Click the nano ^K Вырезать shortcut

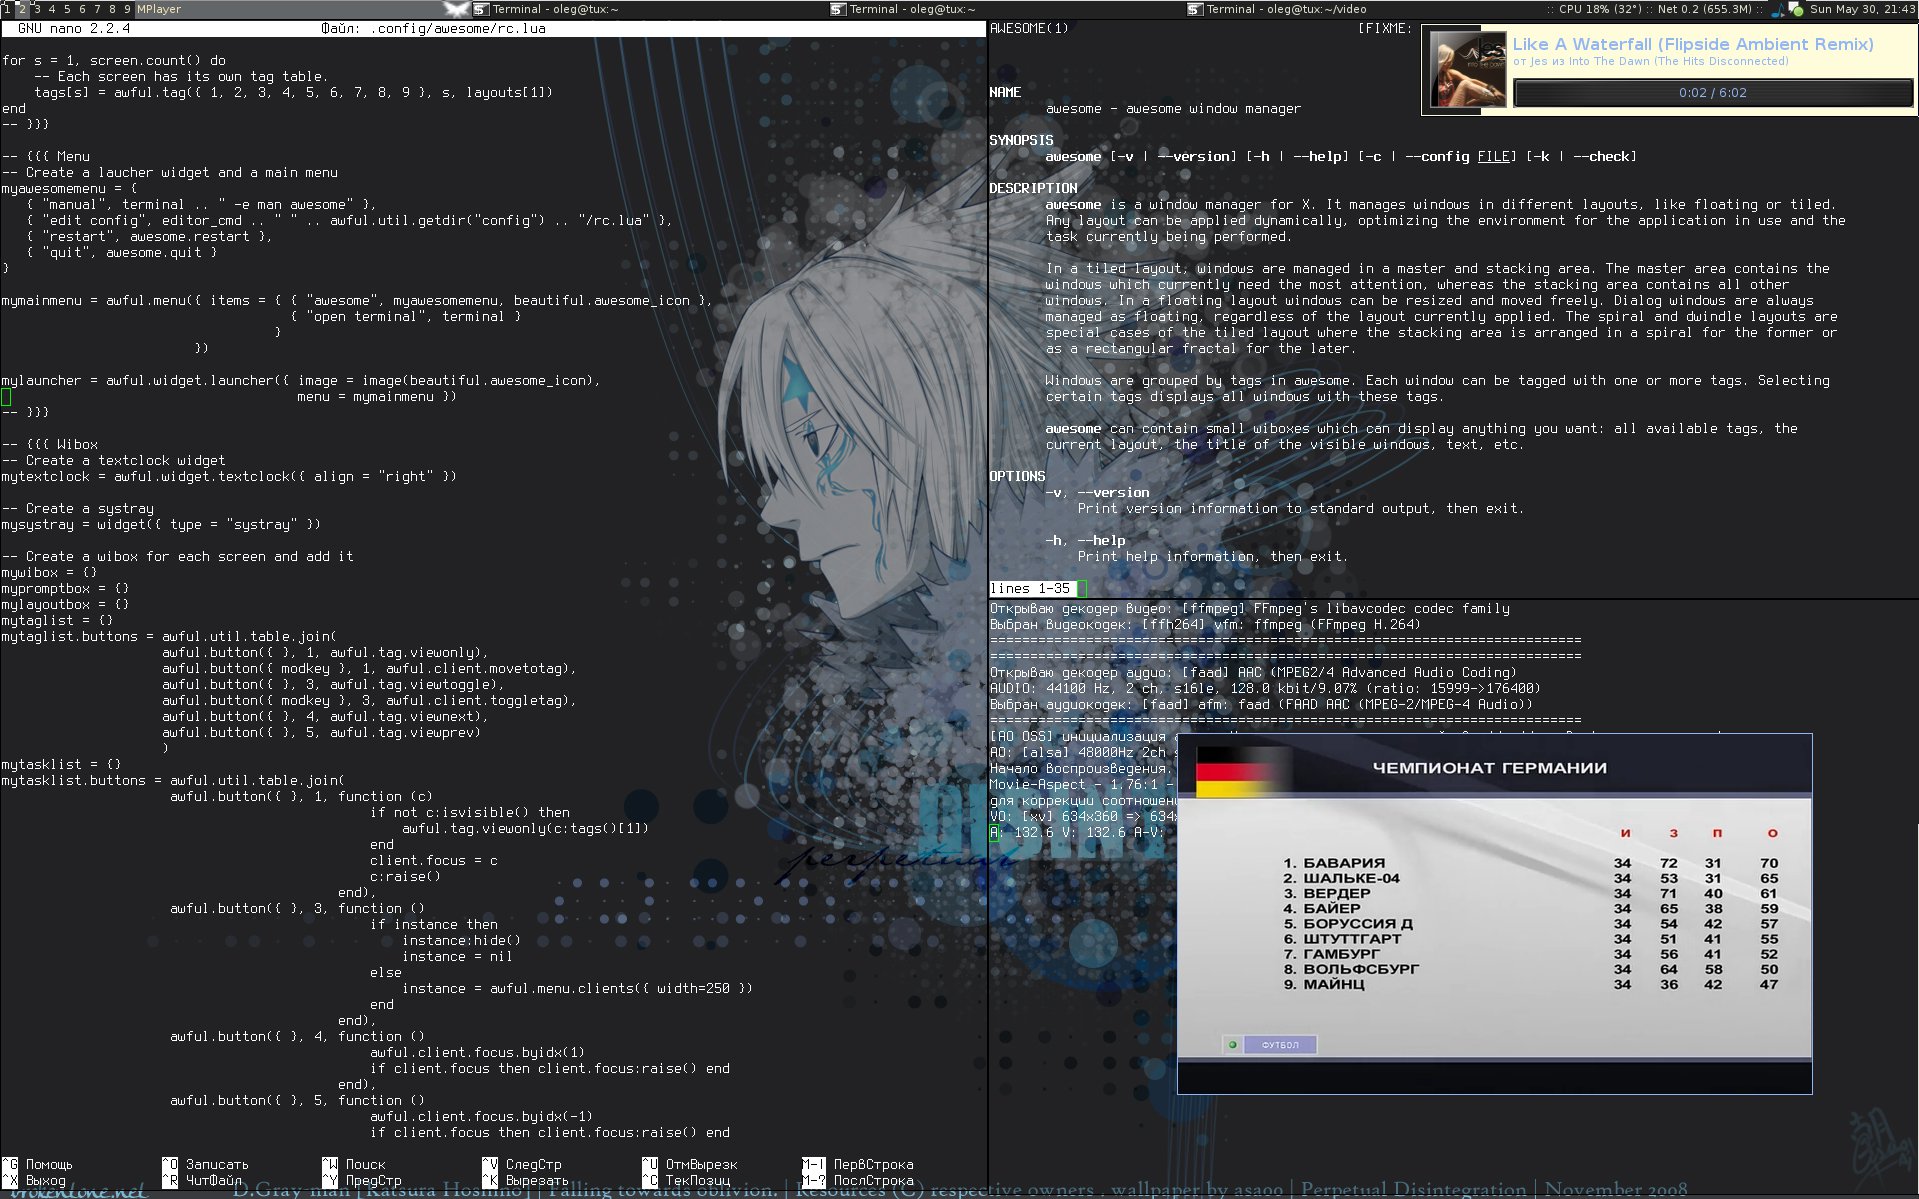tap(526, 1180)
